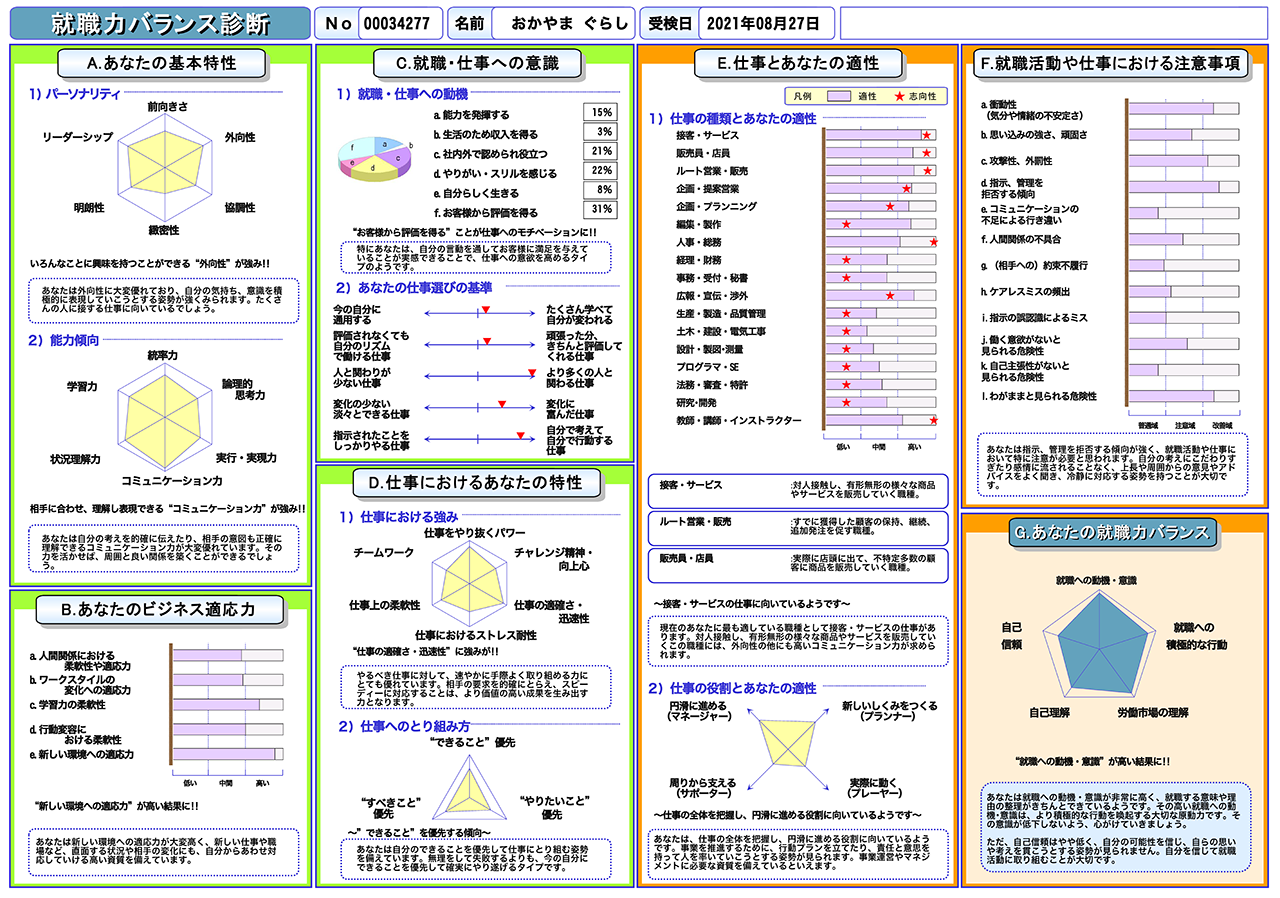The width and height of the screenshot is (1280, 898).
Task: Click the 自己理解 label in section G
Action: 1050,712
